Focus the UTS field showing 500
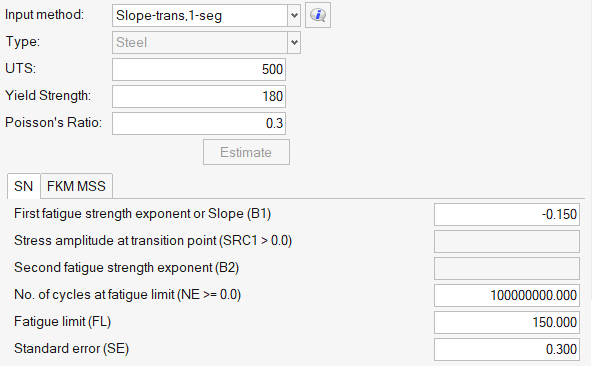The width and height of the screenshot is (592, 366). (199, 69)
